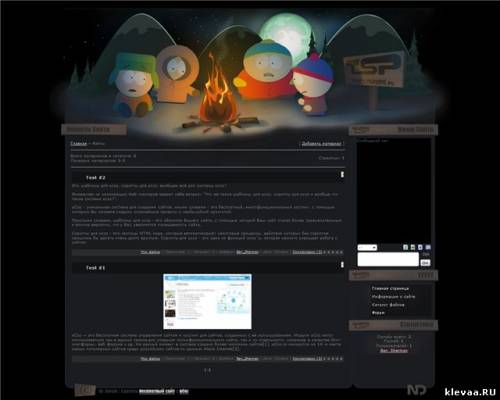Viewport: 500px width, 400px height.
Task: Click the Ser_Sherman user link in statistics
Action: (x=394, y=350)
